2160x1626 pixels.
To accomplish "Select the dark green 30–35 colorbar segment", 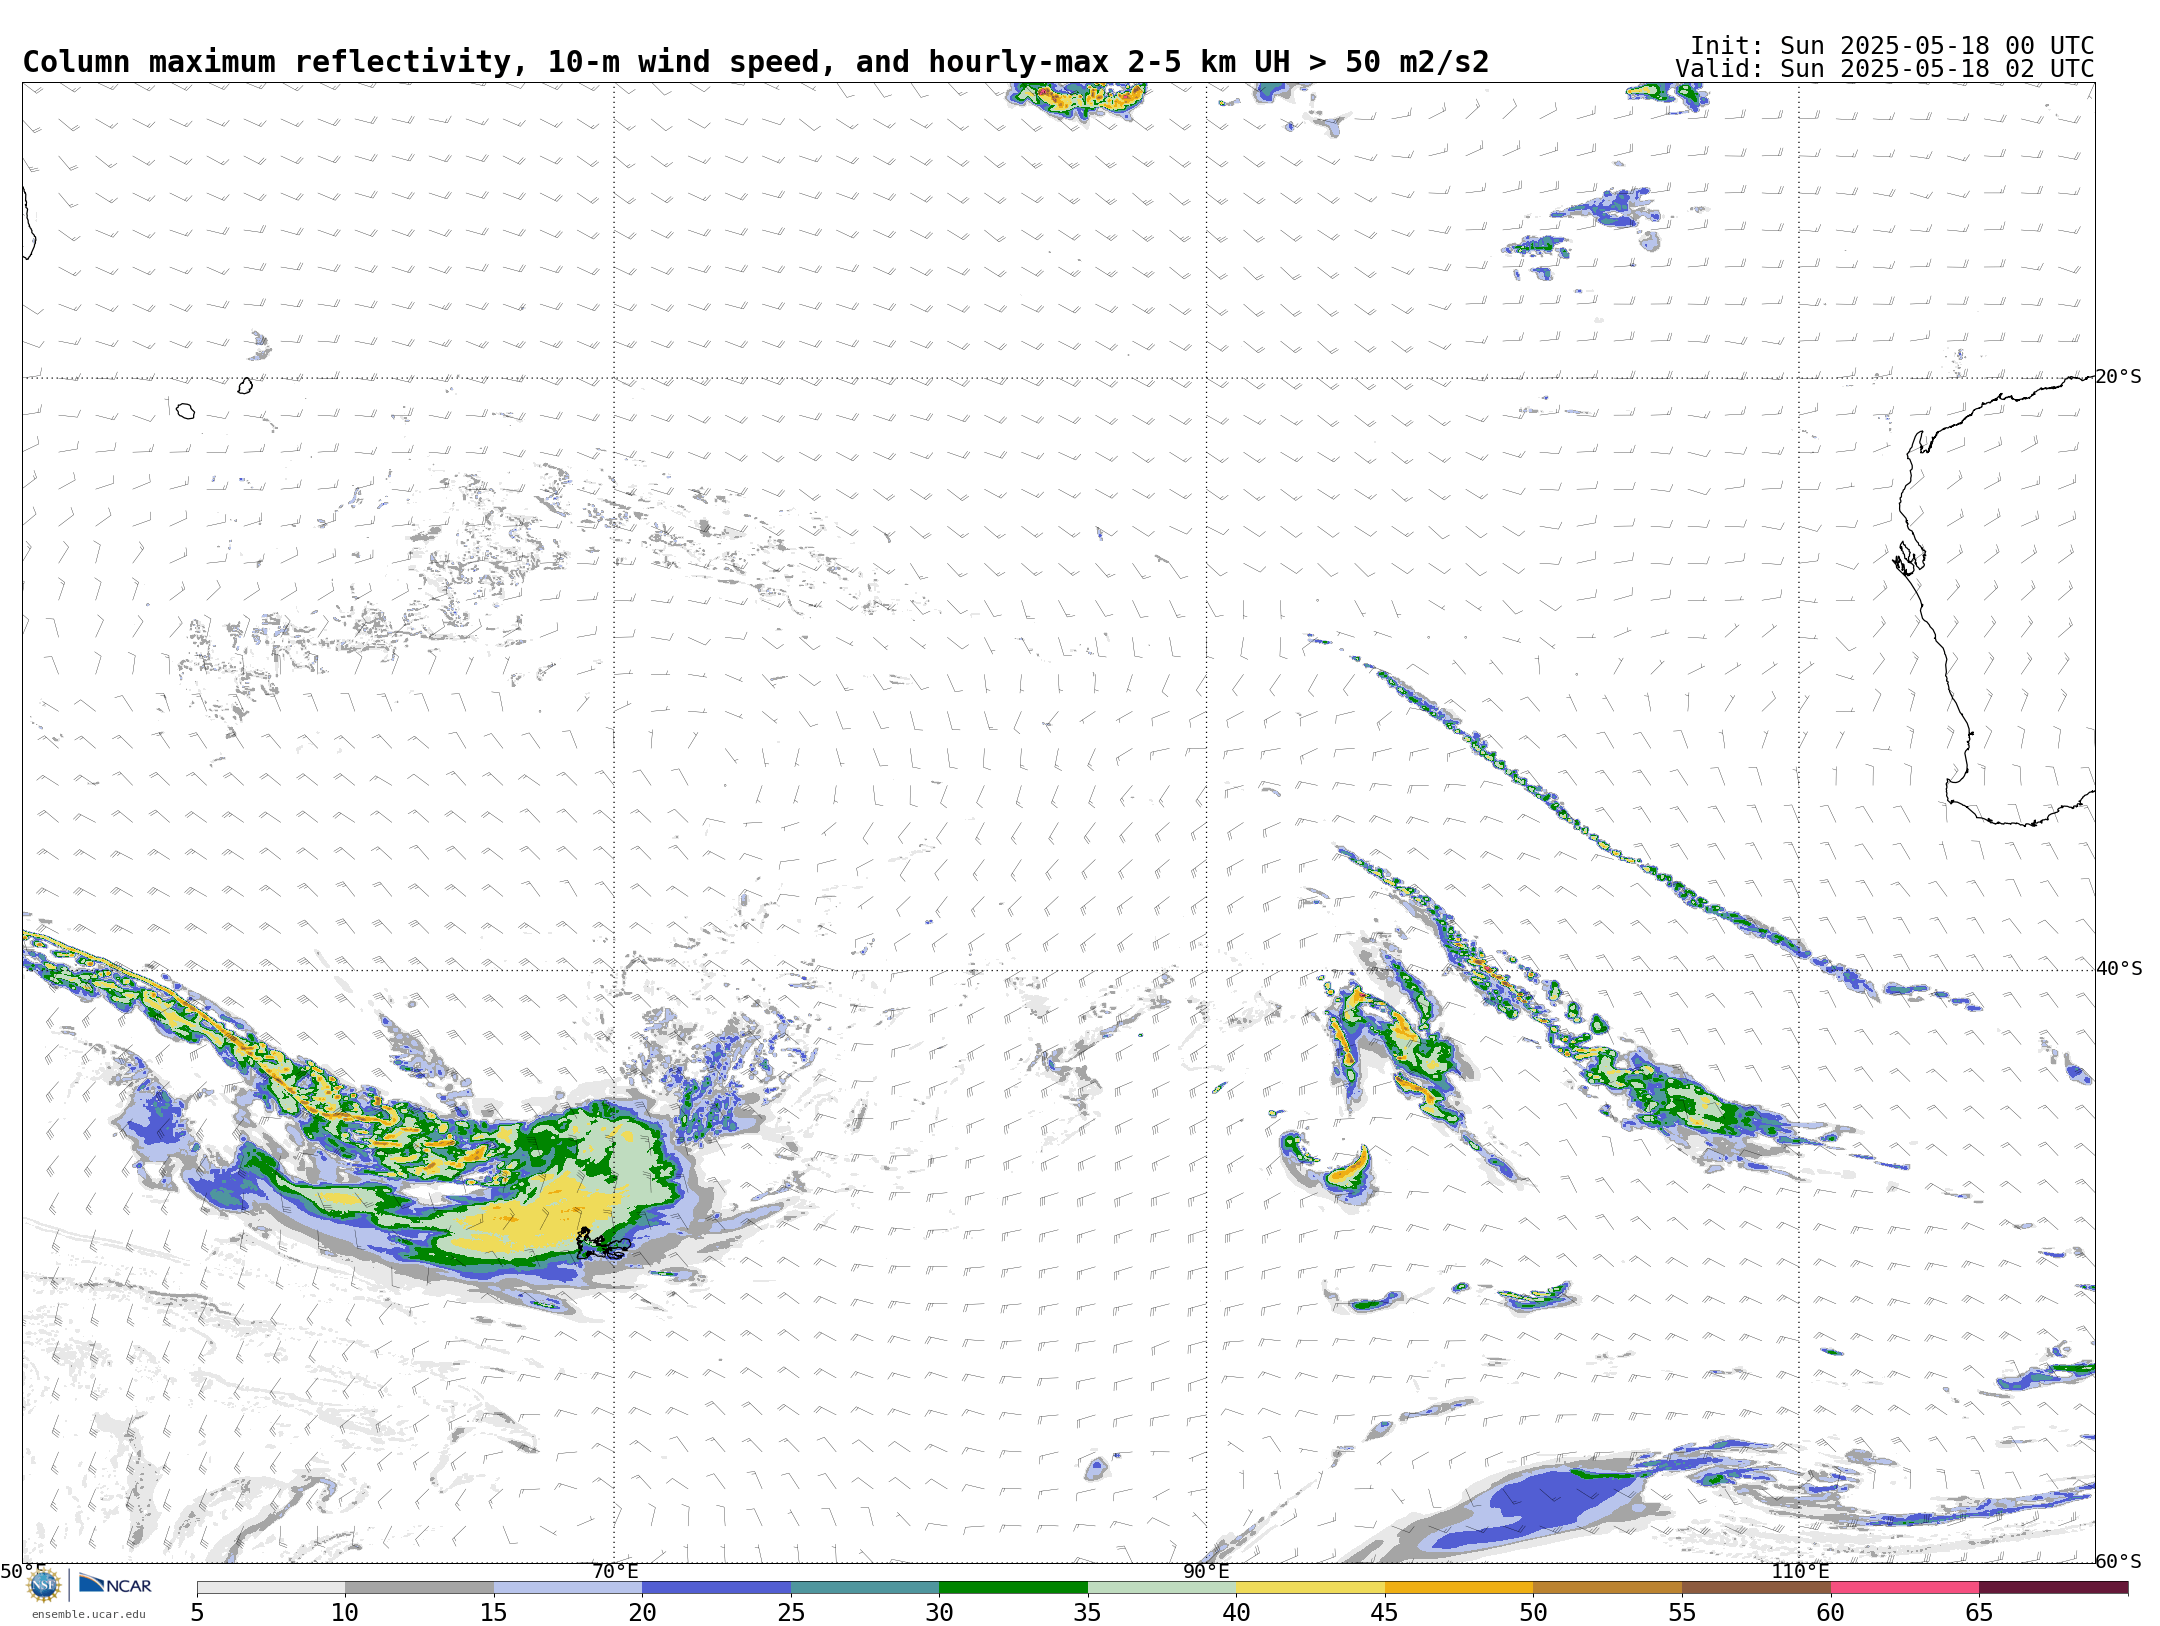I will point(1013,1588).
